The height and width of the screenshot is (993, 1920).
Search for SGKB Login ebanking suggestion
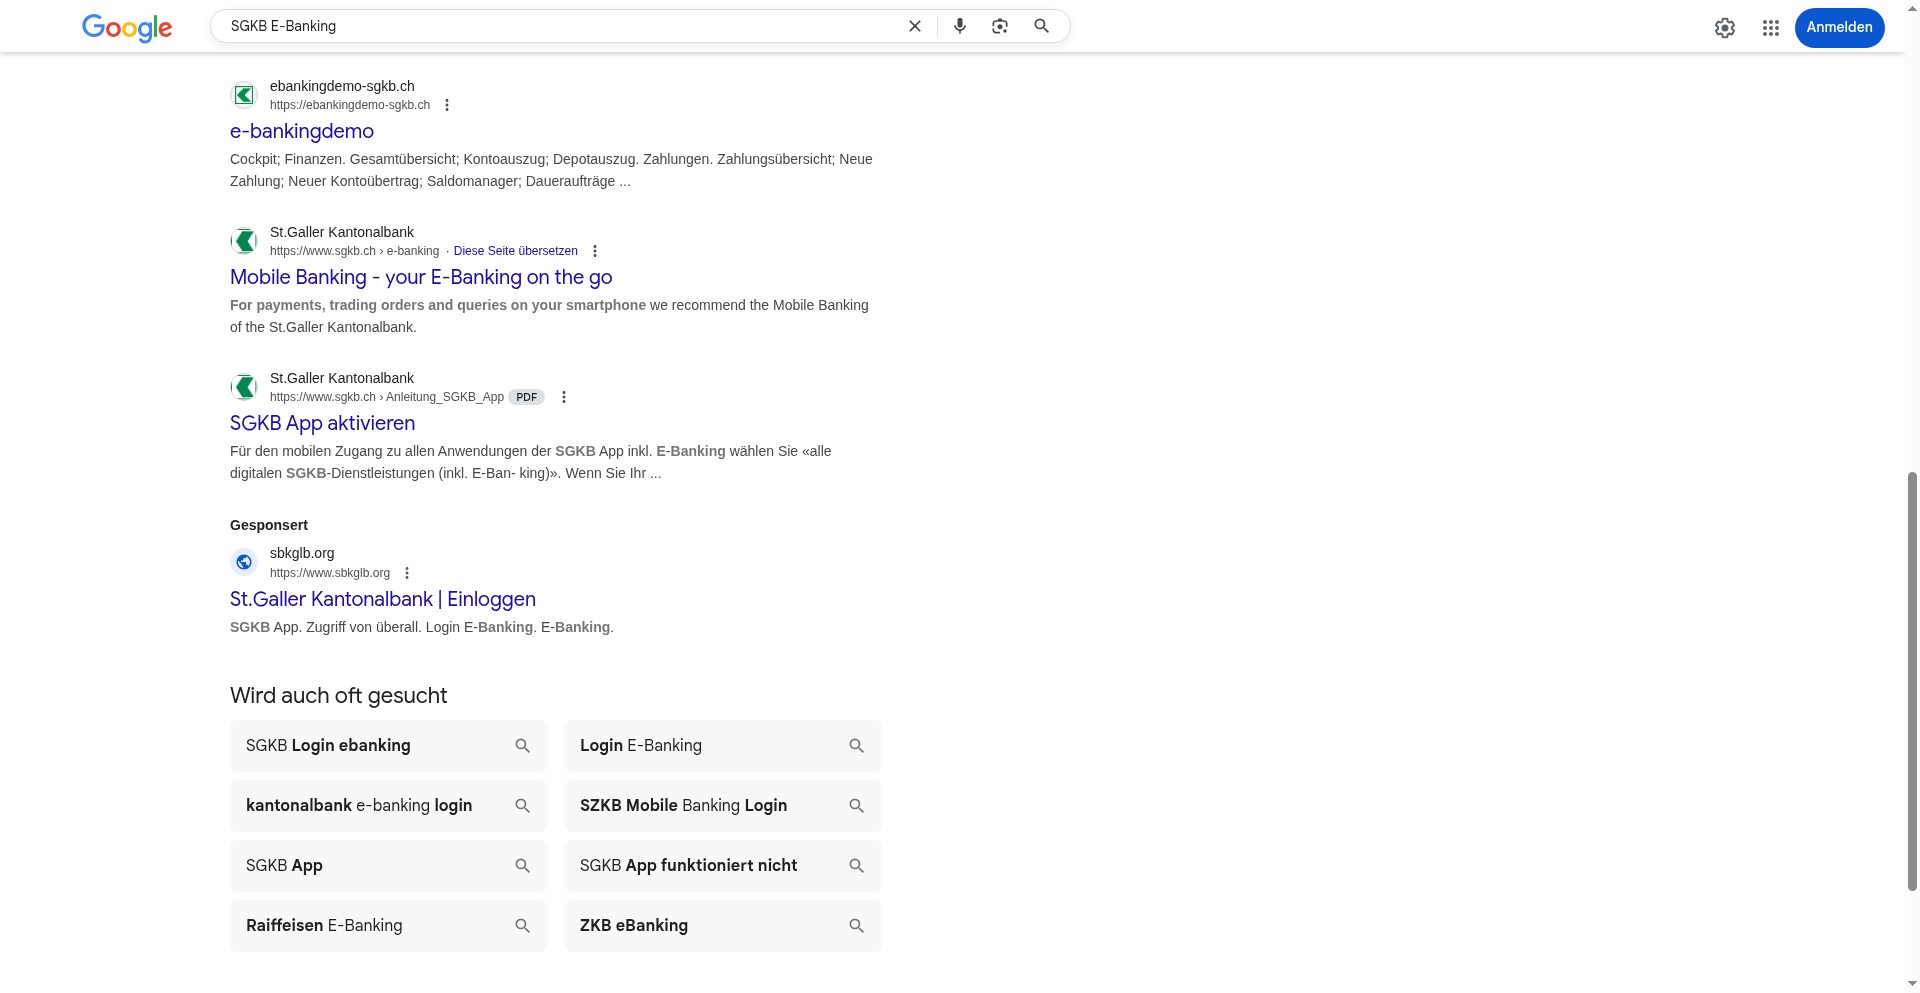[x=389, y=746]
